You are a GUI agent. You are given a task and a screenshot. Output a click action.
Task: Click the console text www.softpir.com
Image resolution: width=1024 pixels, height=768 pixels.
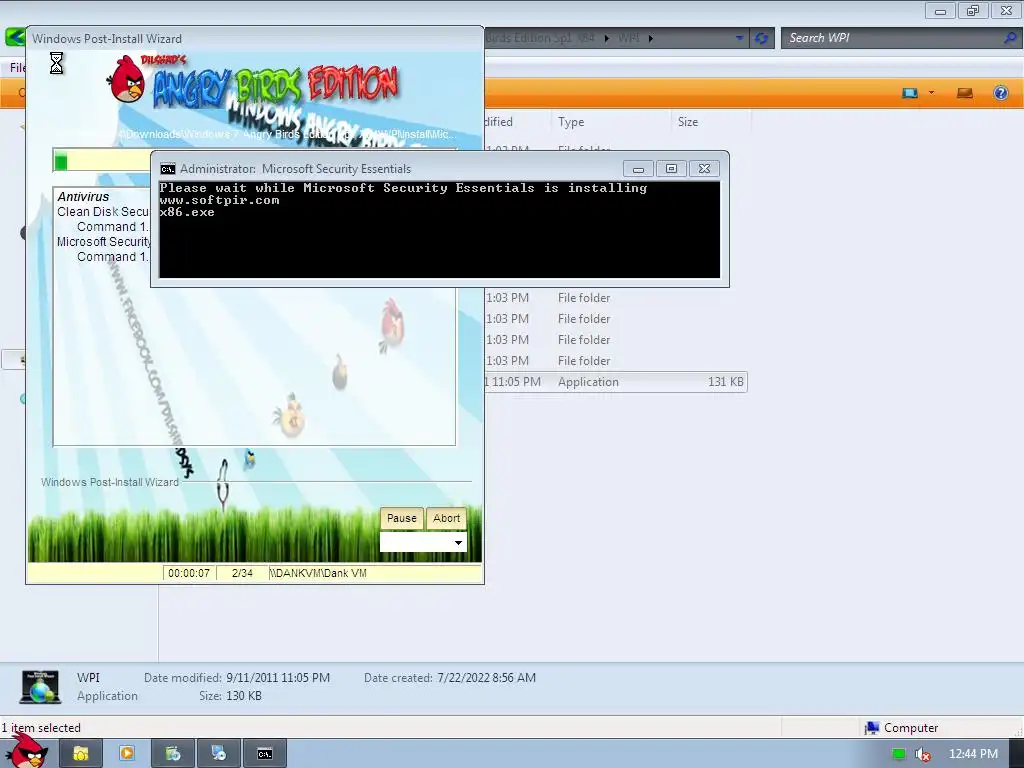tap(219, 200)
